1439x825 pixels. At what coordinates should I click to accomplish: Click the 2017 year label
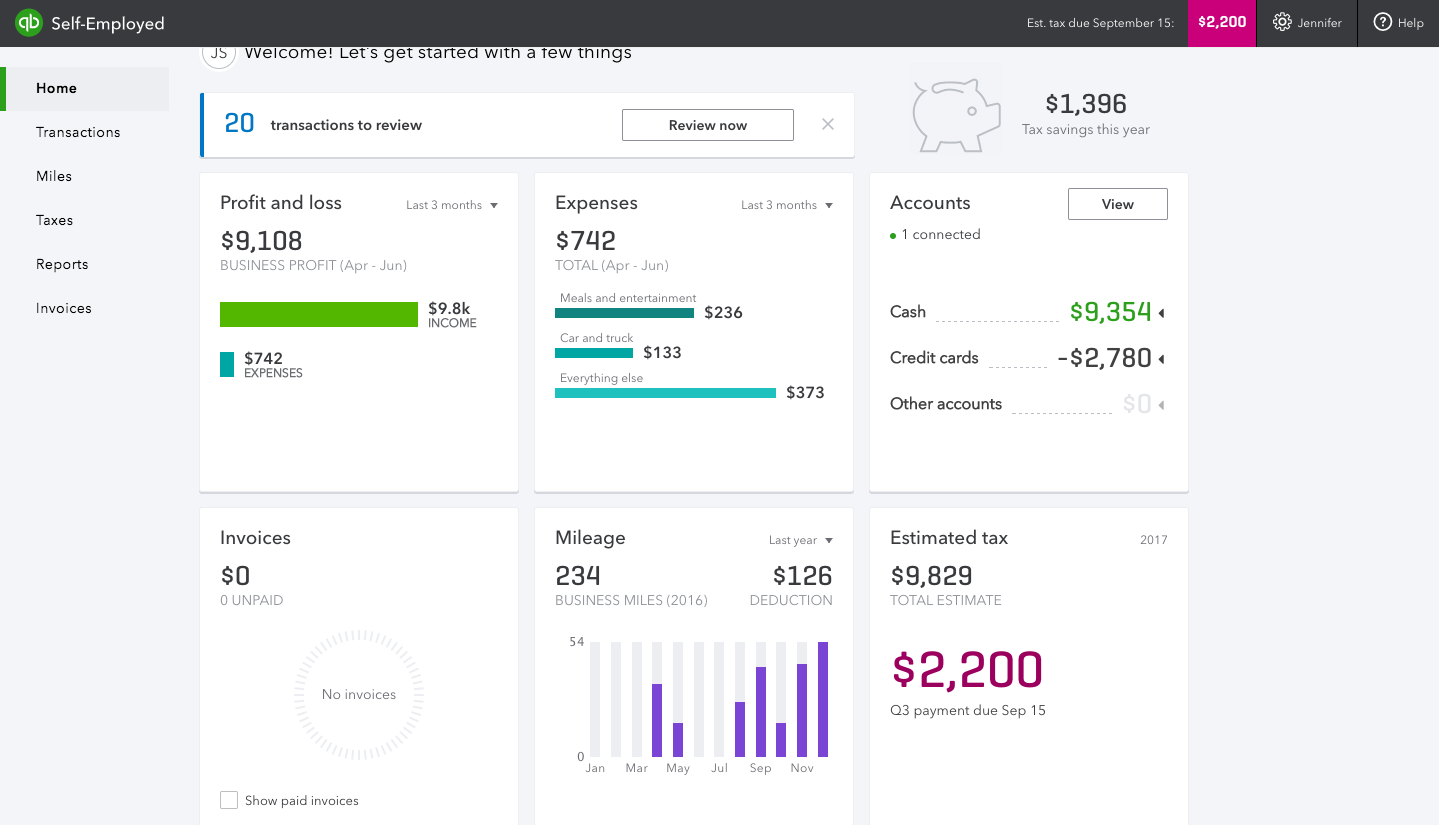click(x=1154, y=540)
